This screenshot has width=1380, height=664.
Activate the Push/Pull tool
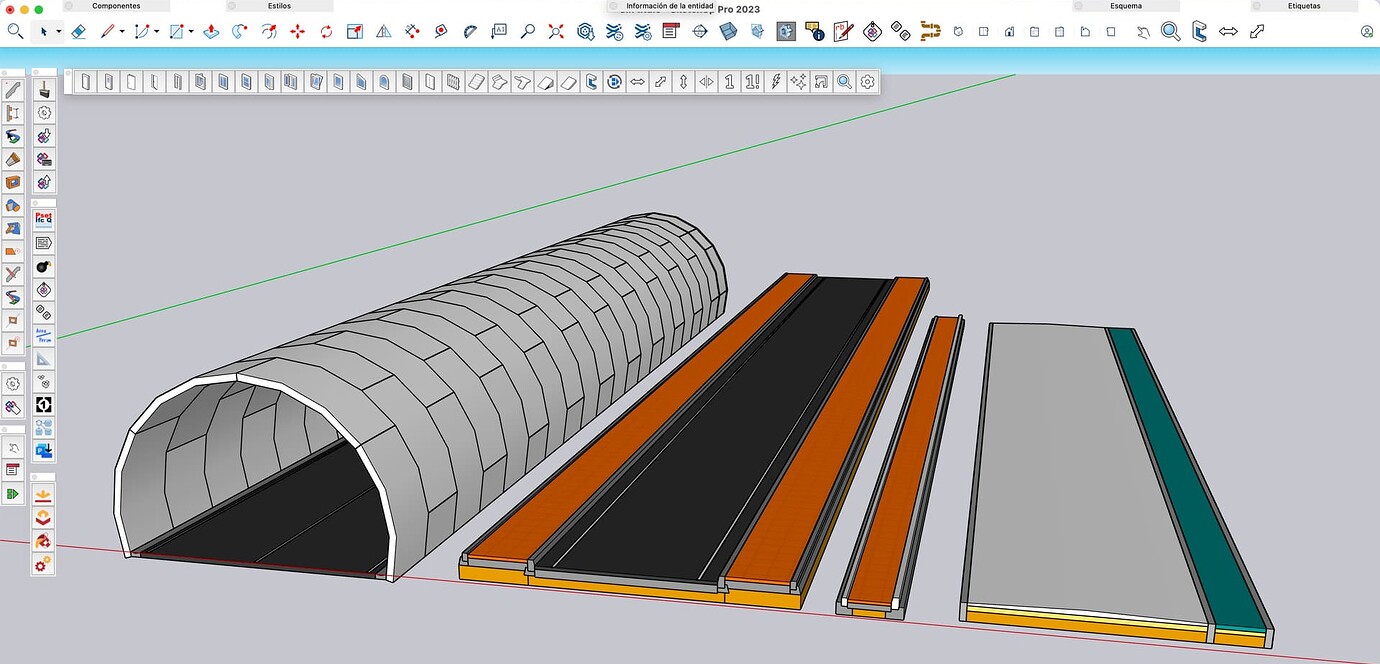coord(211,31)
